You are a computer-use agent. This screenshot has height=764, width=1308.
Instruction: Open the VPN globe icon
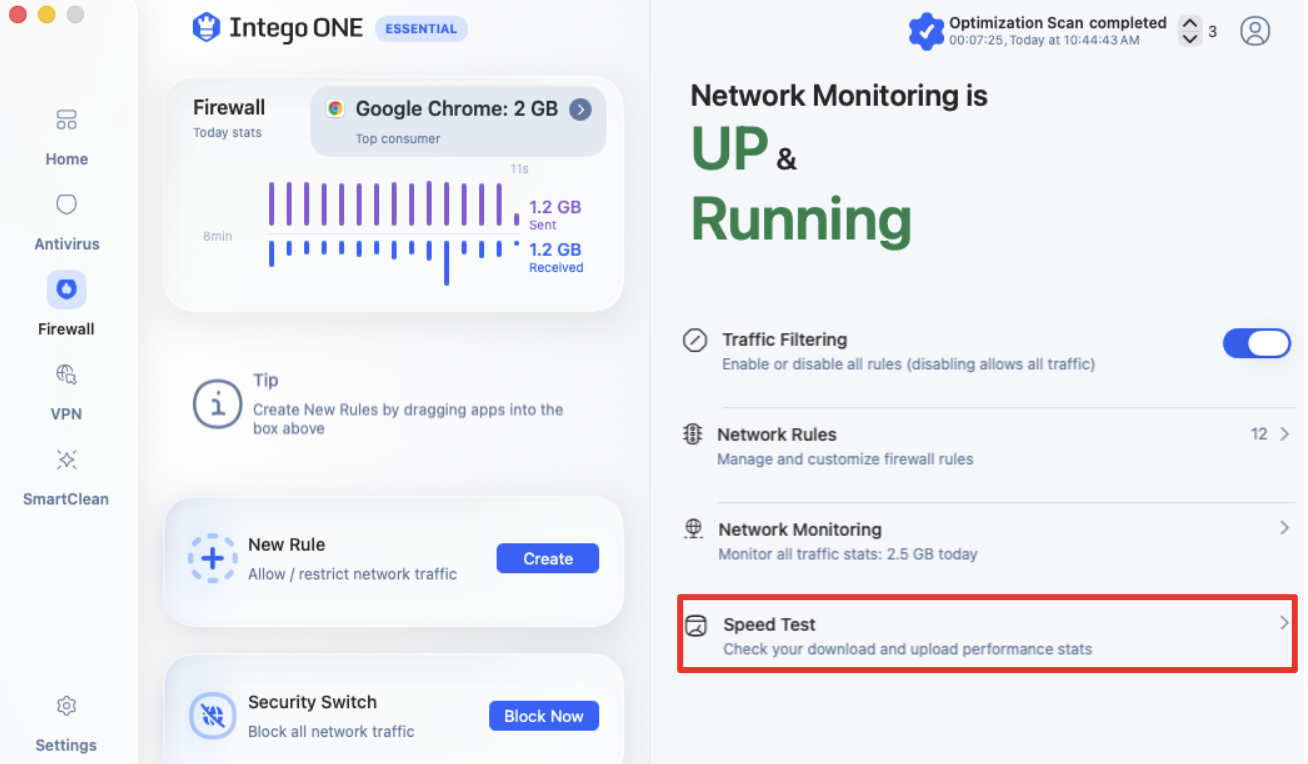66,375
